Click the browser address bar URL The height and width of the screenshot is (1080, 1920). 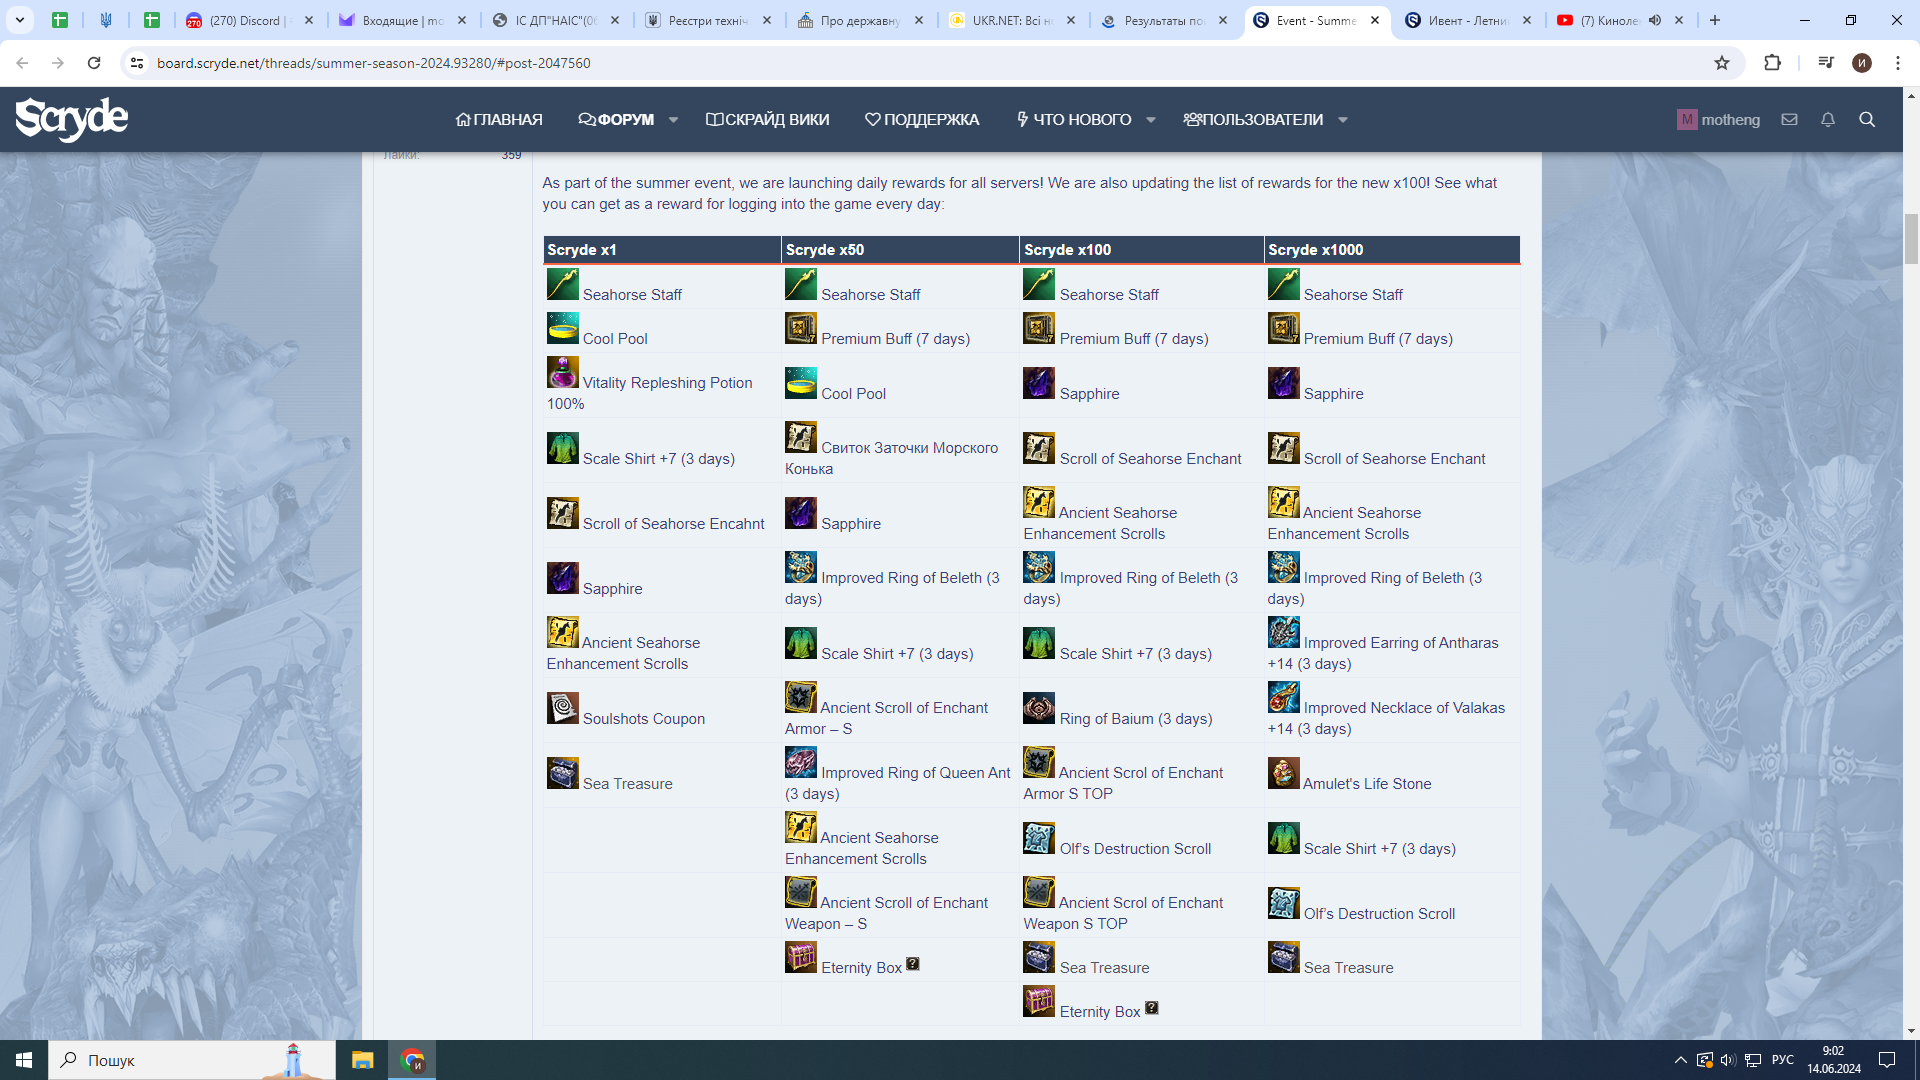[x=373, y=63]
